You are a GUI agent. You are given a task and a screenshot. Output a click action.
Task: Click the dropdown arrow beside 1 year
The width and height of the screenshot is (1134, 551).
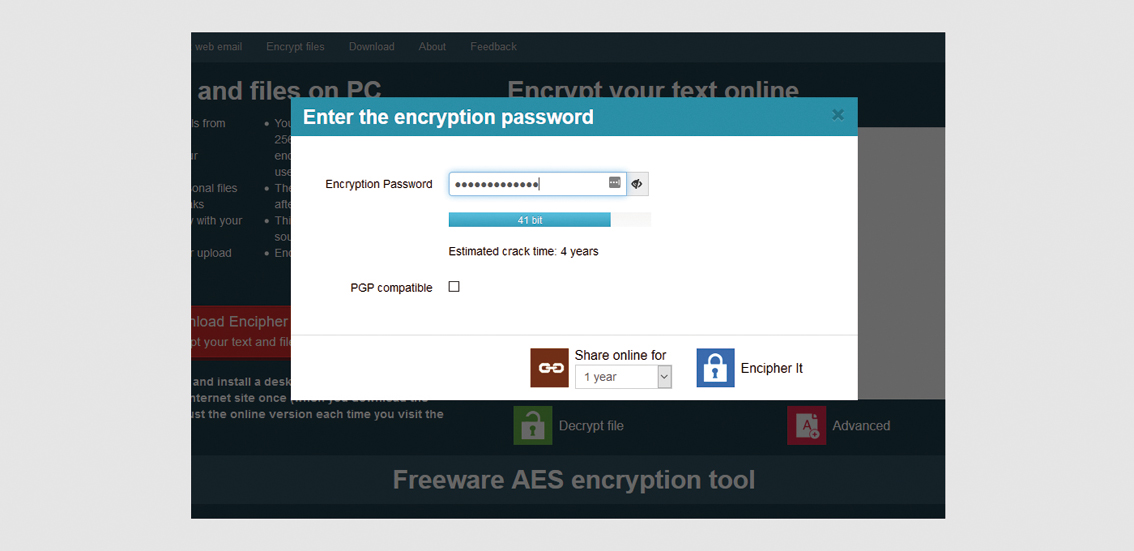tap(665, 377)
